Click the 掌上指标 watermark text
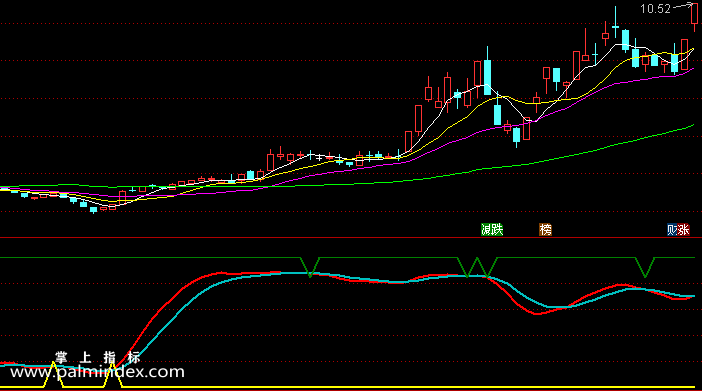 pyautogui.click(x=98, y=357)
